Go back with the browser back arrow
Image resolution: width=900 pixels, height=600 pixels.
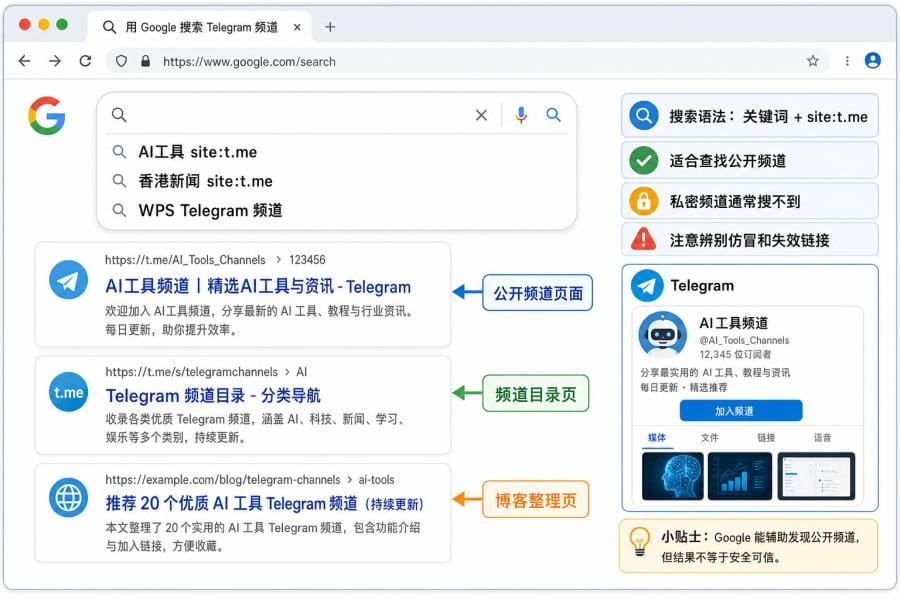tap(24, 61)
